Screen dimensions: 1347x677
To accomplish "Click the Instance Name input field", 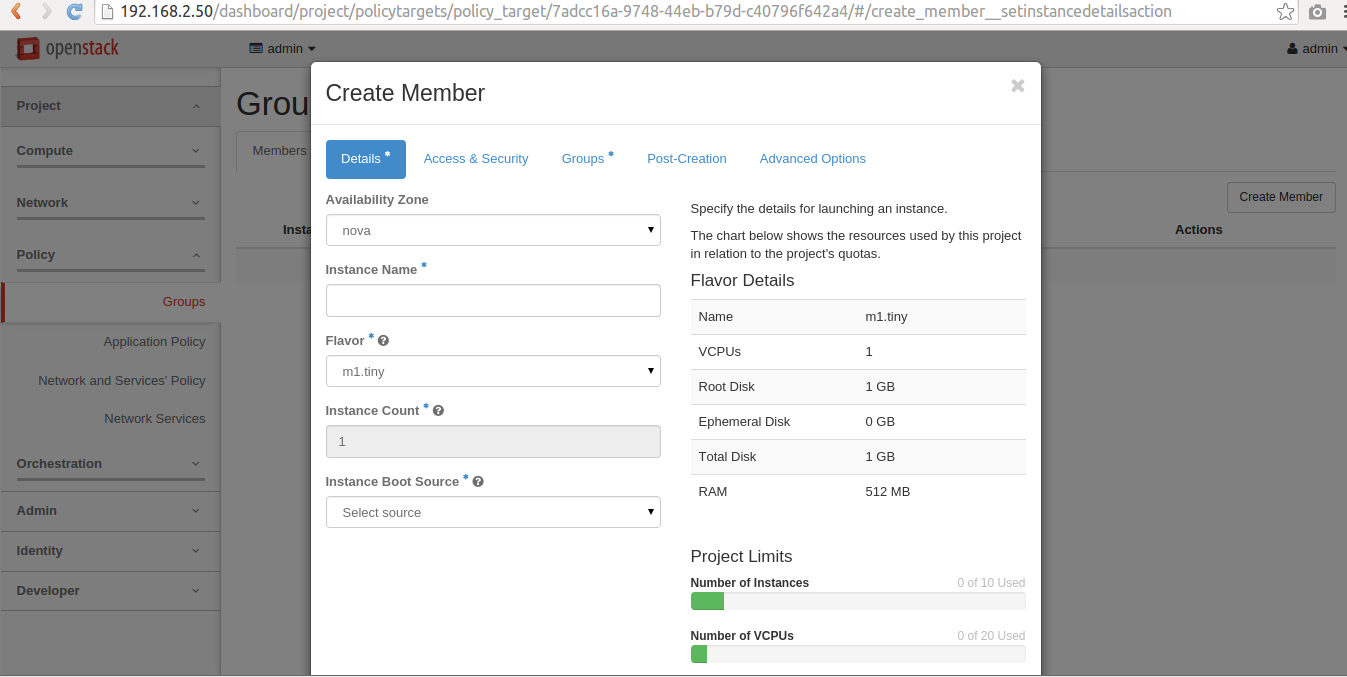I will point(493,301).
